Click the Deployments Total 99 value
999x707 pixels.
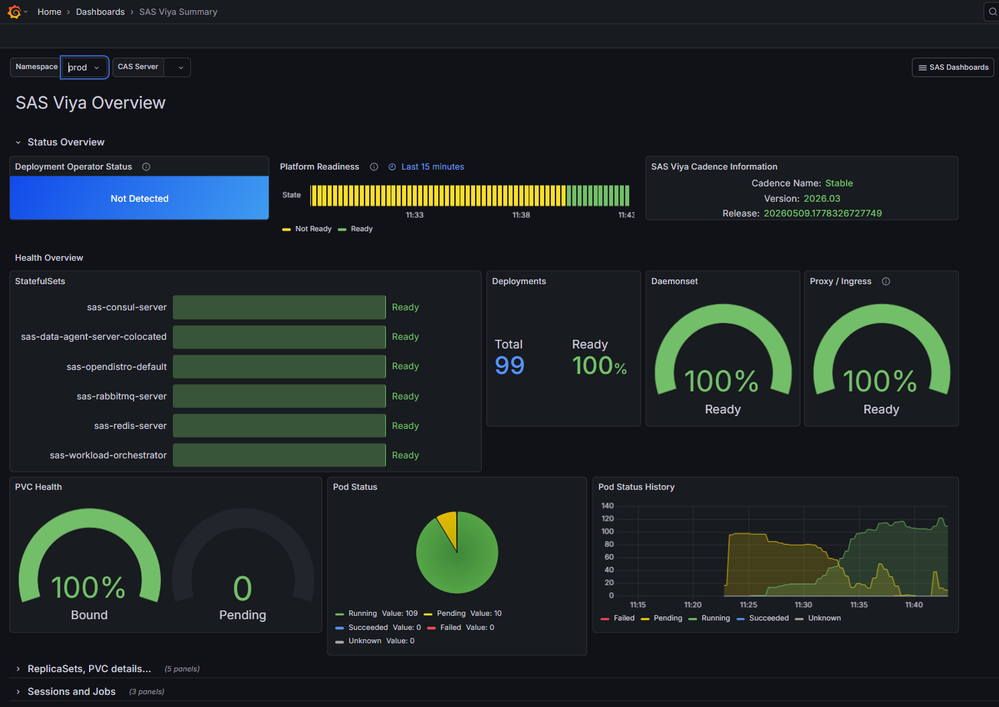tap(510, 366)
